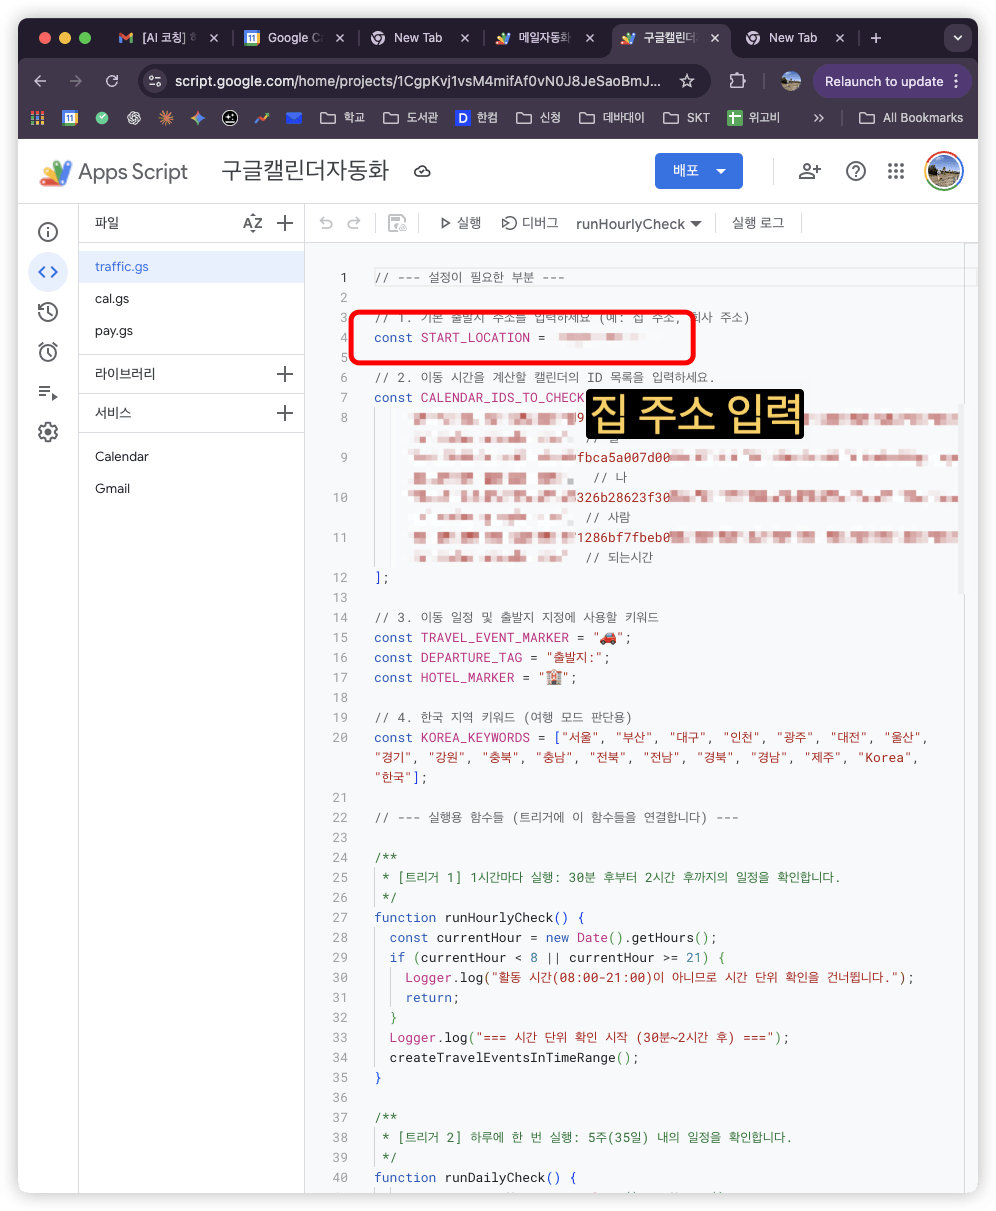Open the ChatGPT bookmark icon

[x=134, y=118]
